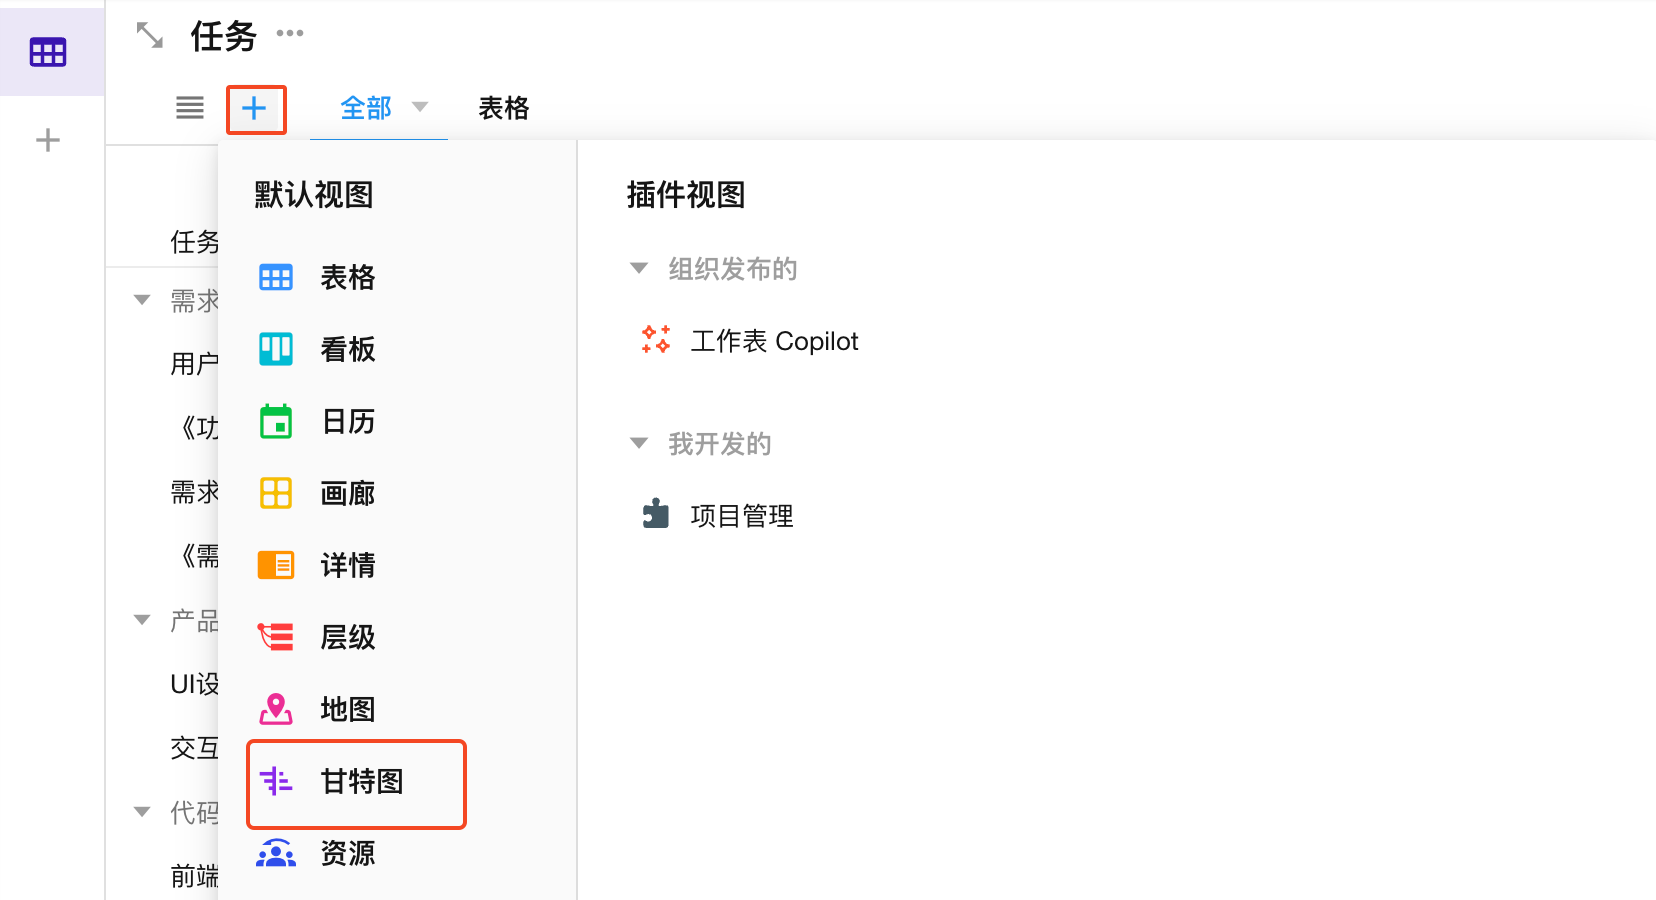Viewport: 1656px width, 900px height.
Task: Open the three-dot menu beside 任务
Action: point(290,34)
